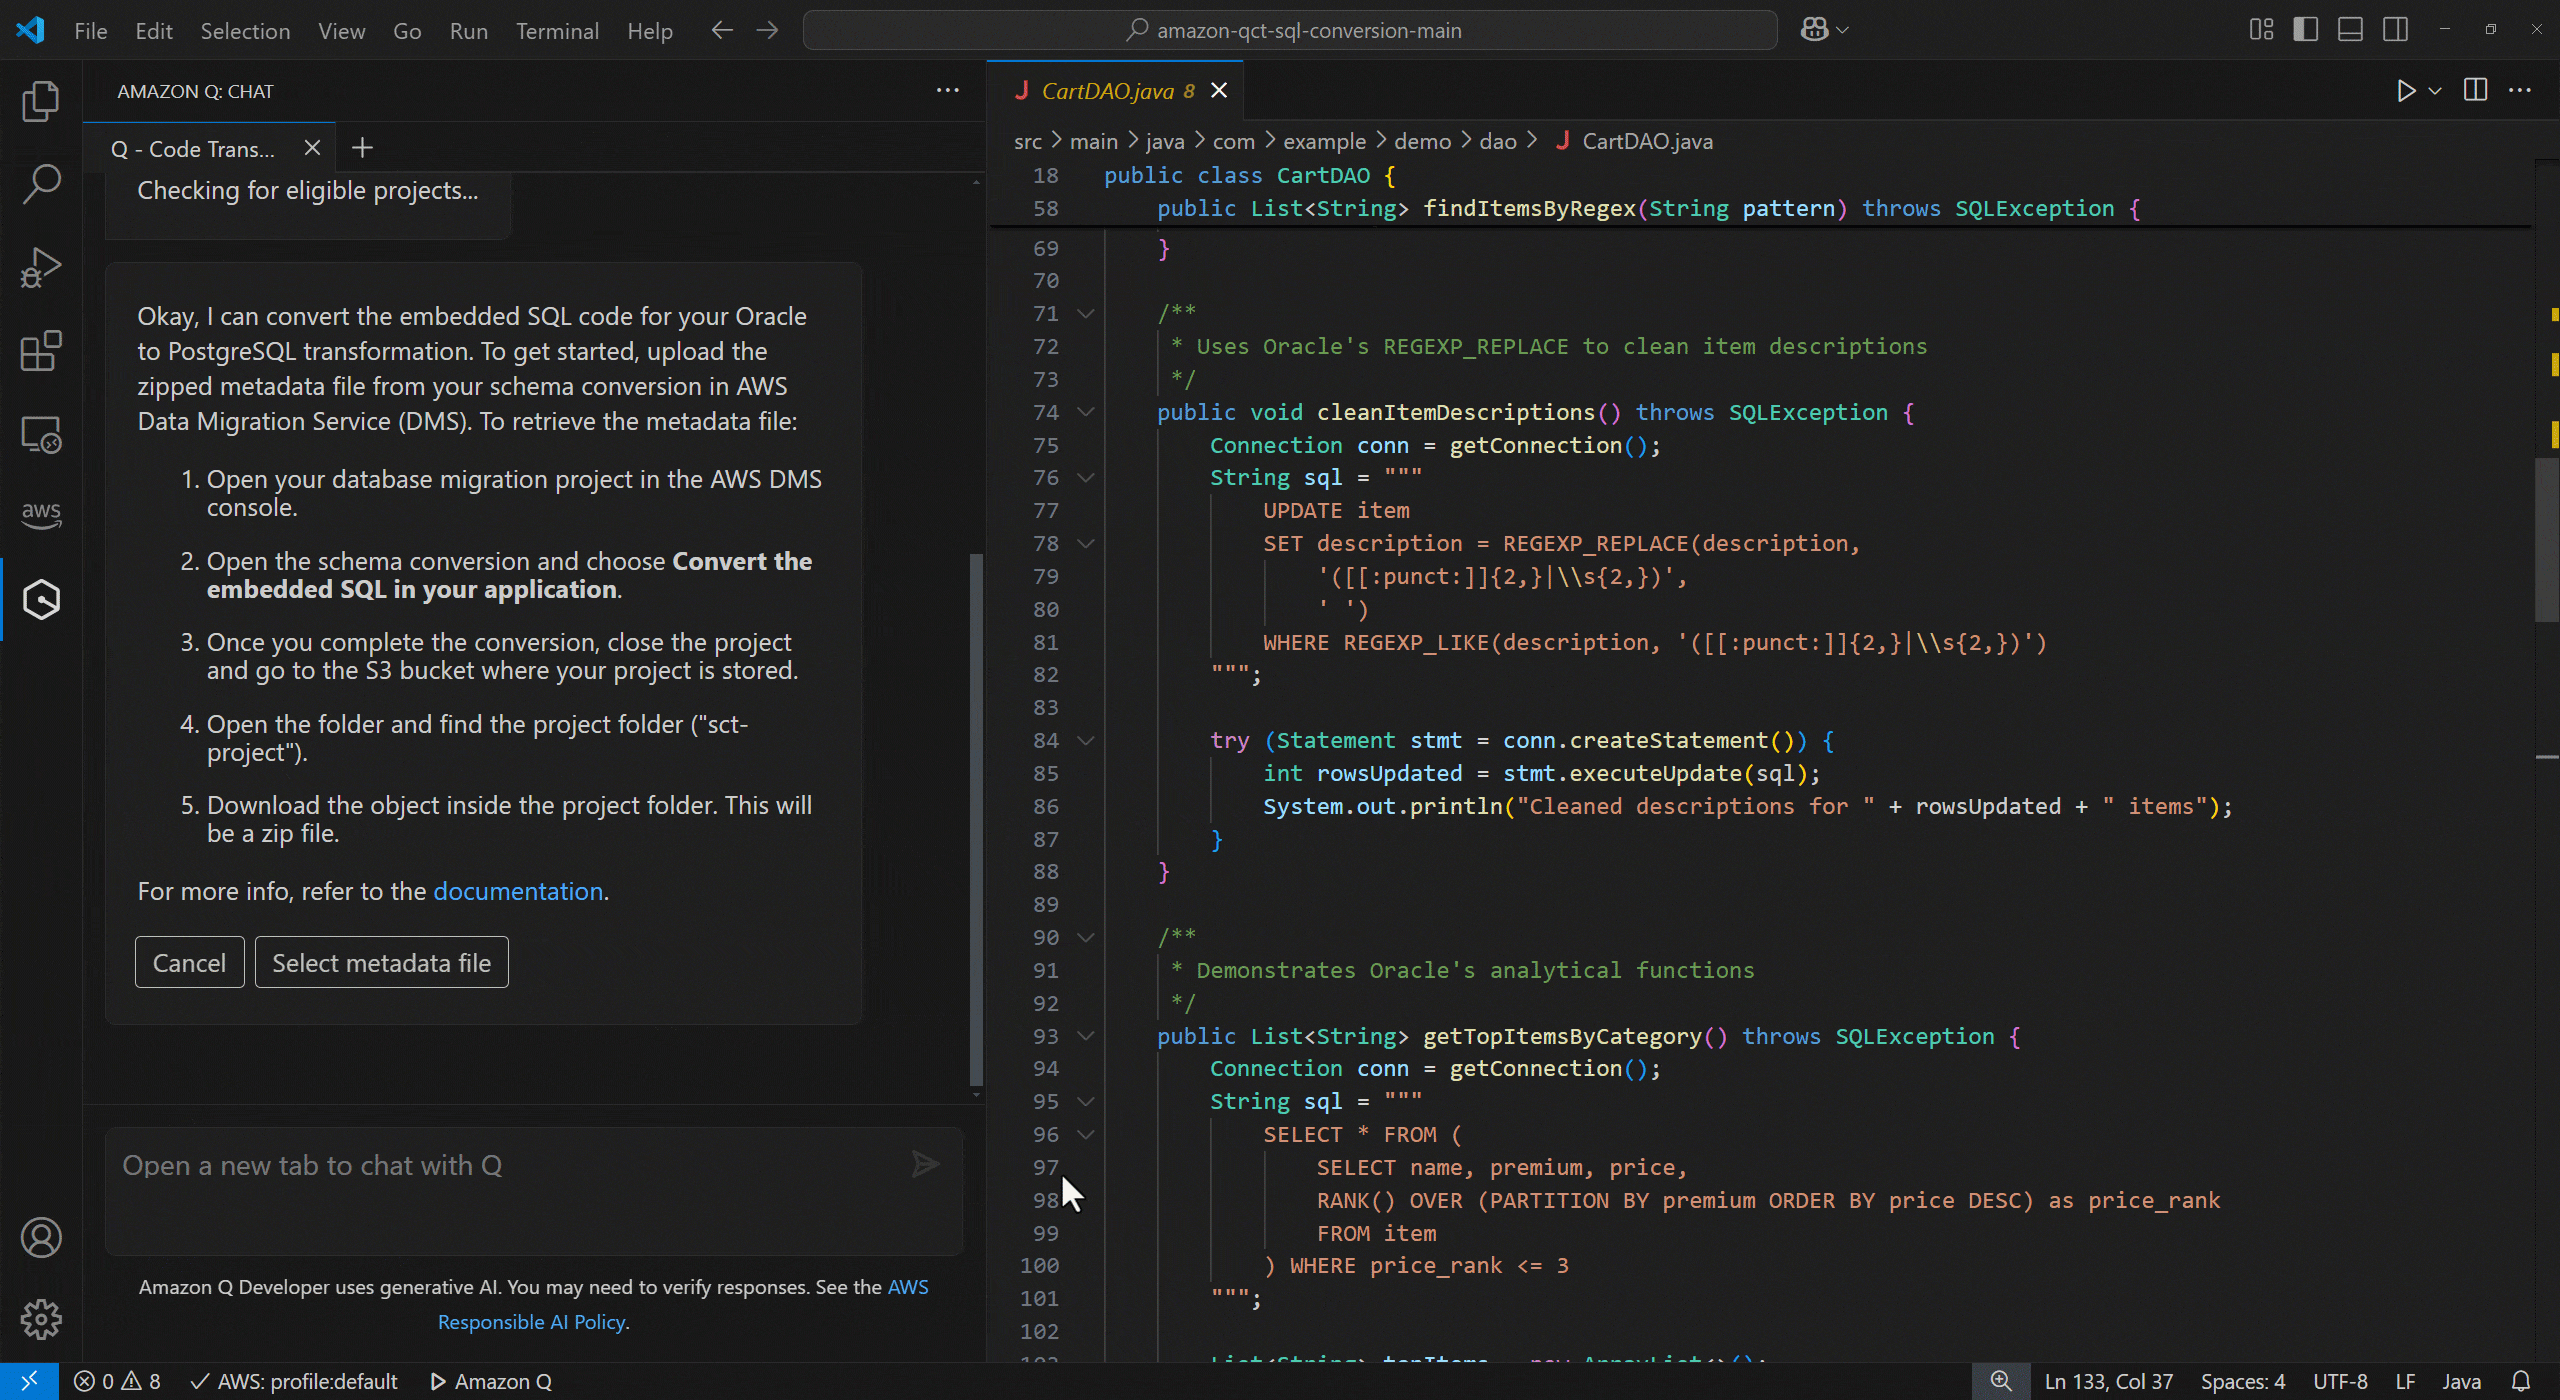2560x1400 pixels.
Task: Open the documentation link in the chat
Action: point(518,890)
